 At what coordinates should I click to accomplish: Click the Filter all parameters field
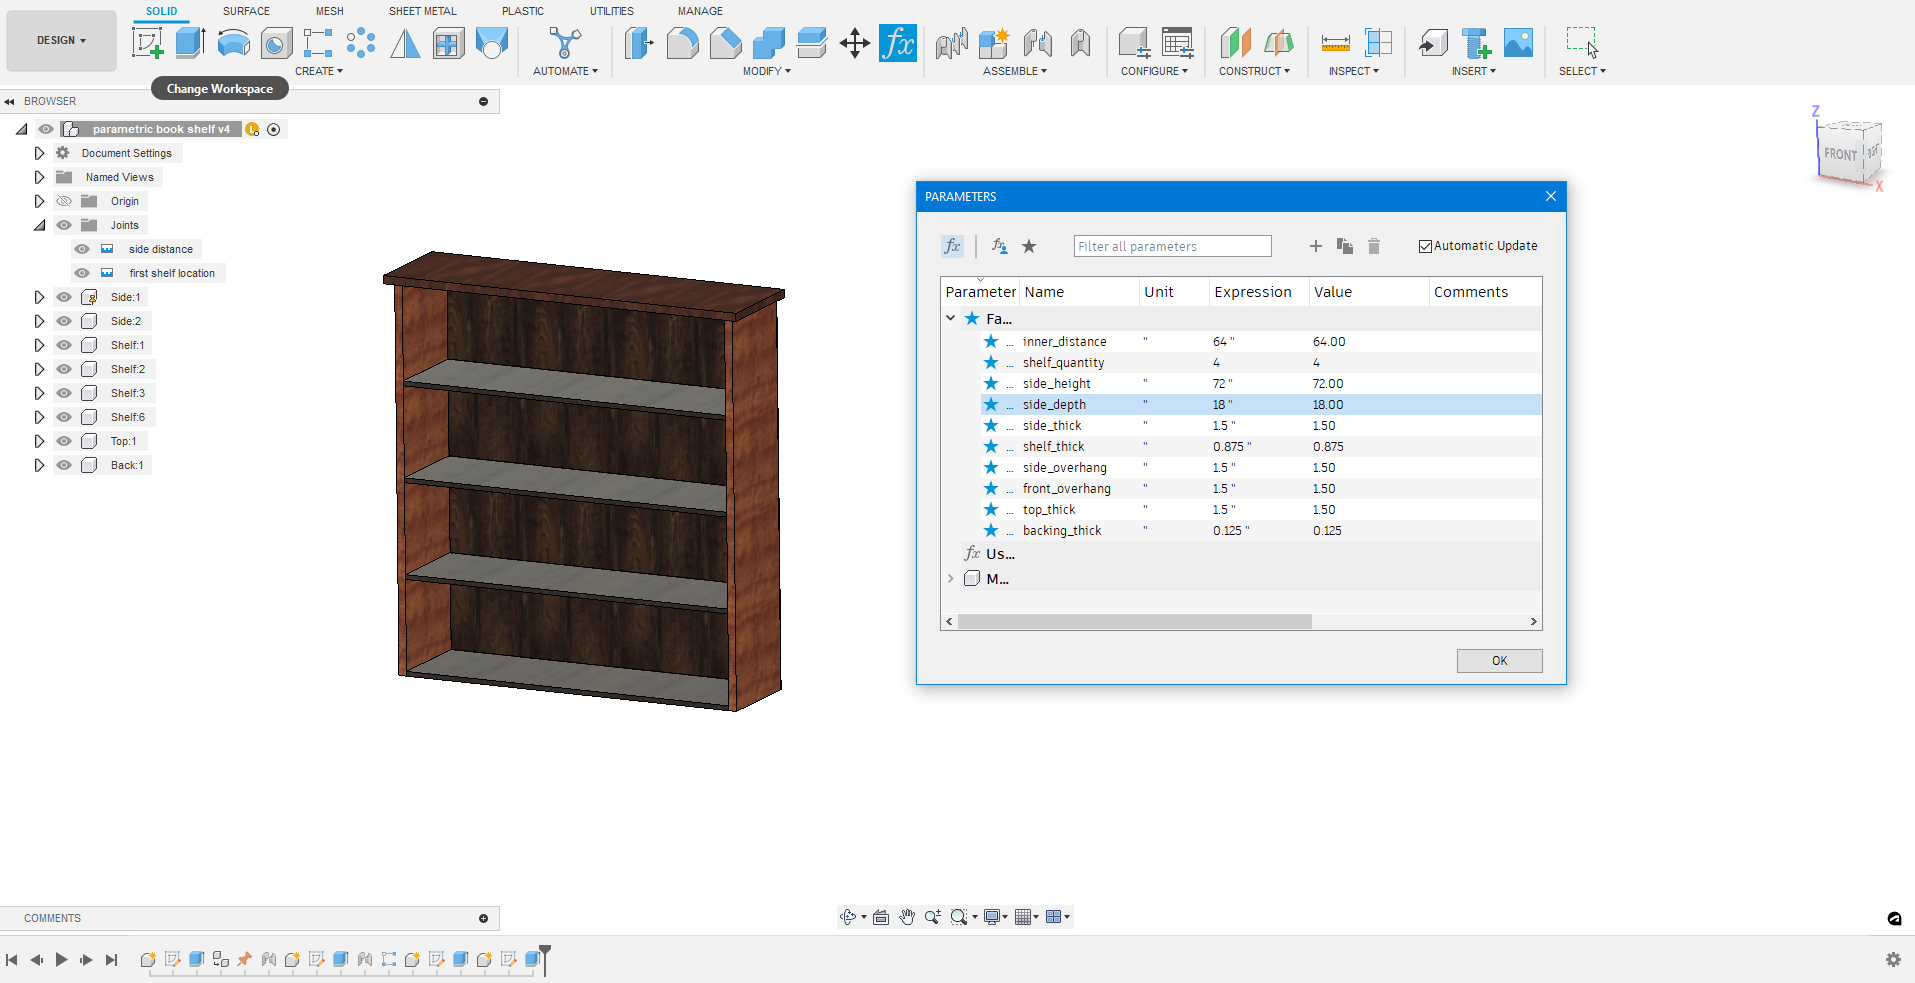coord(1171,246)
